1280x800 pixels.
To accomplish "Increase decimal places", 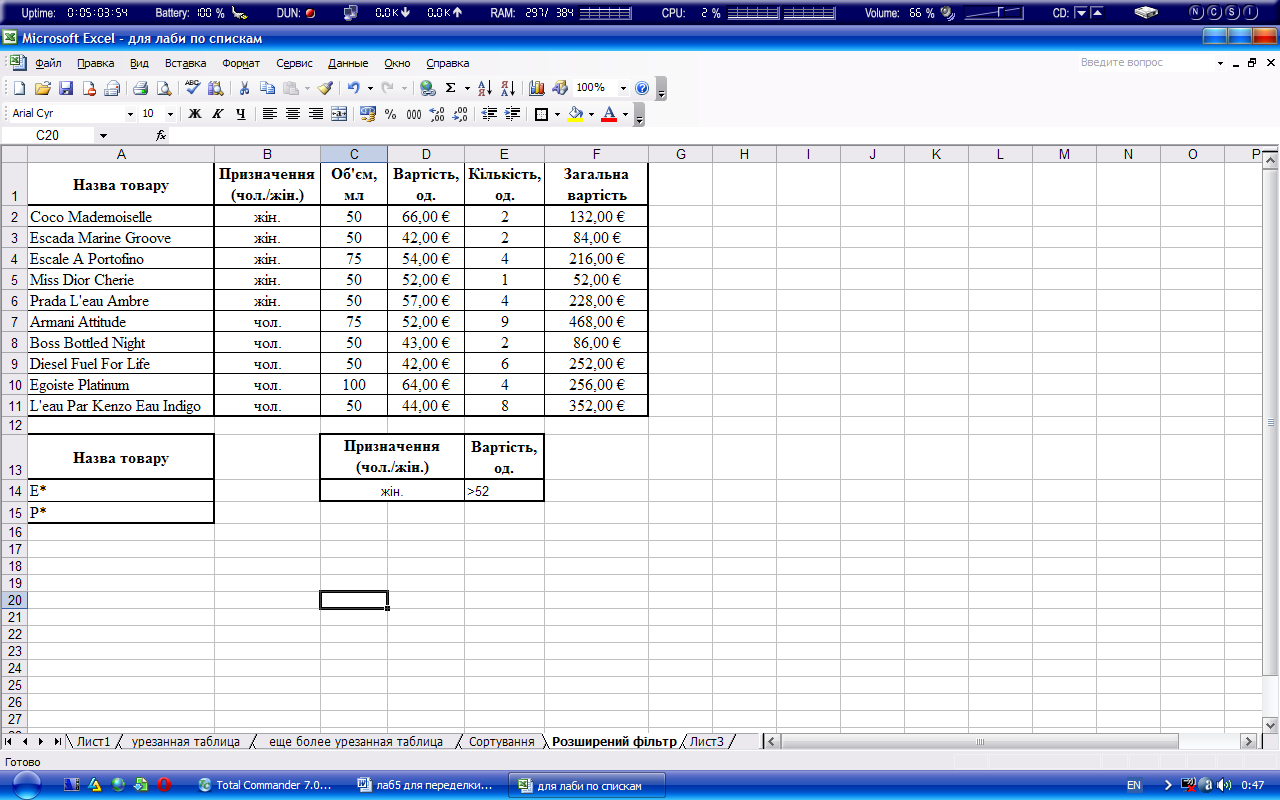I will click(x=437, y=114).
